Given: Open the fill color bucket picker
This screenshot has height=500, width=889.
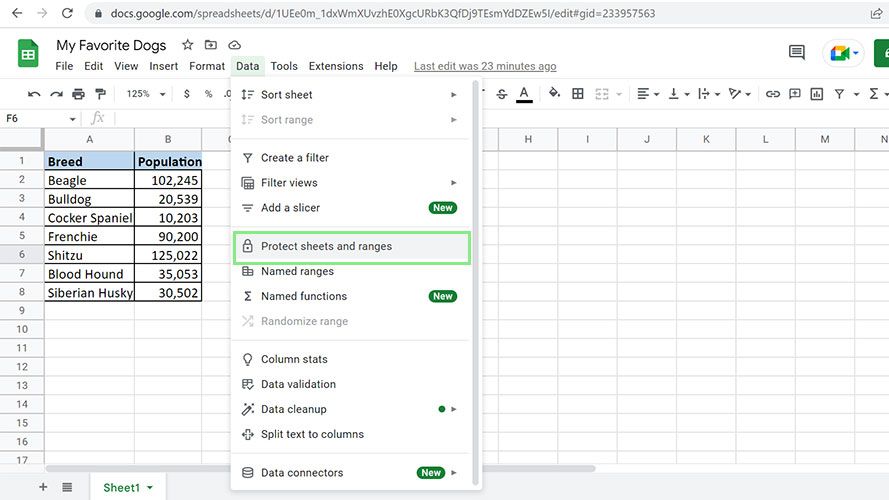Looking at the screenshot, I should tap(555, 94).
